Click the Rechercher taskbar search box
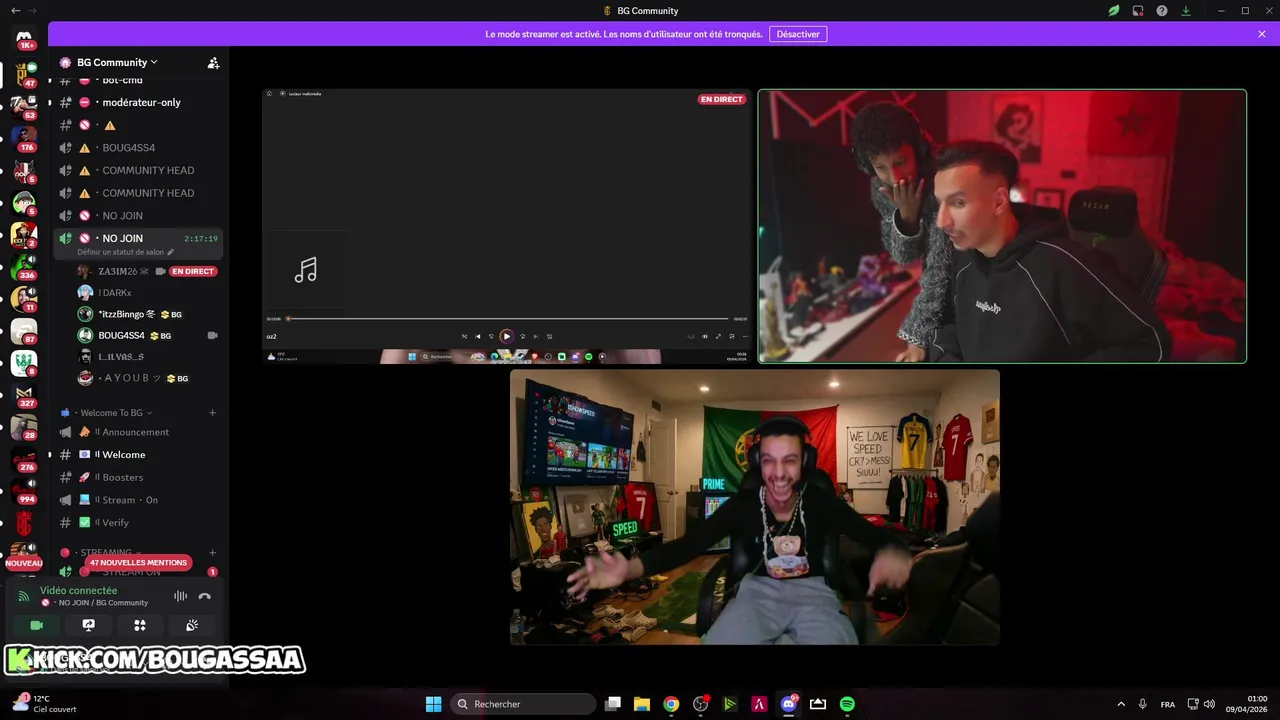1280x720 pixels. [524, 704]
